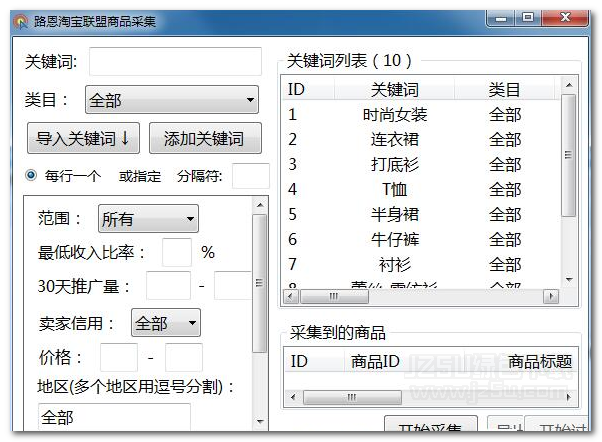The image size is (602, 442).
Task: Click the 价格 minimum input field
Action: (x=119, y=358)
